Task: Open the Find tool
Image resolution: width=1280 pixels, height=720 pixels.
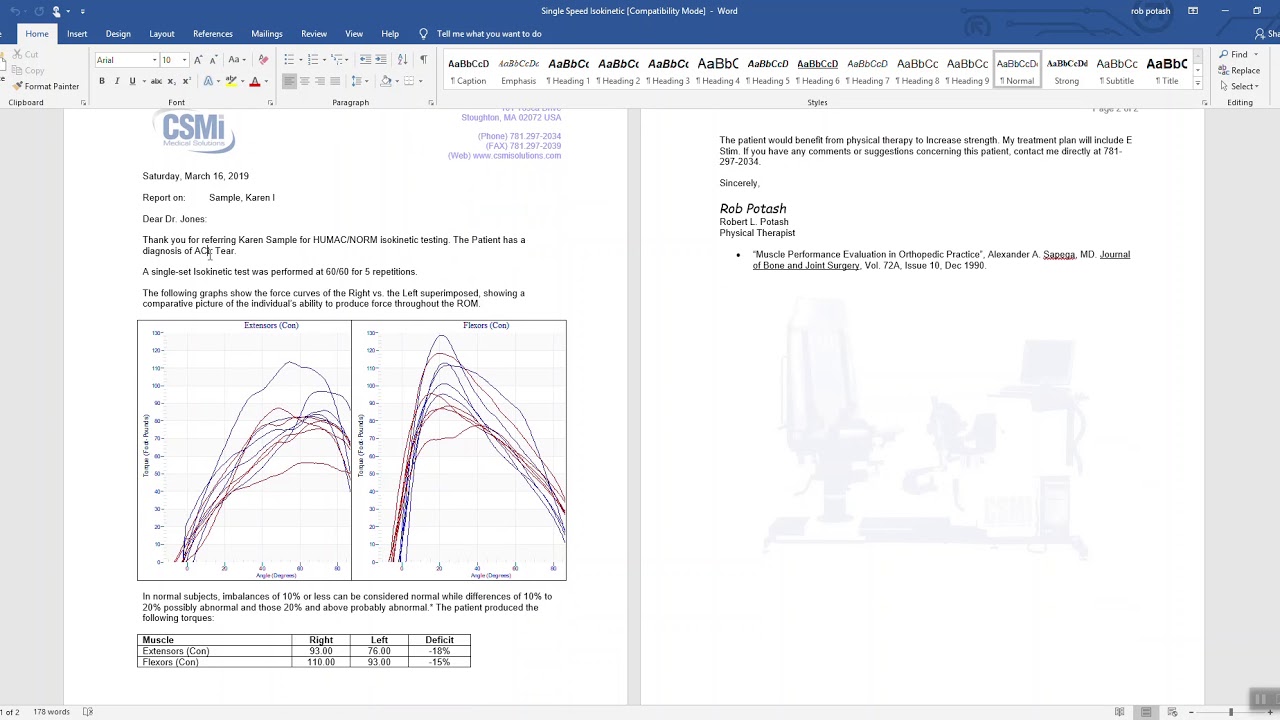Action: (1234, 54)
